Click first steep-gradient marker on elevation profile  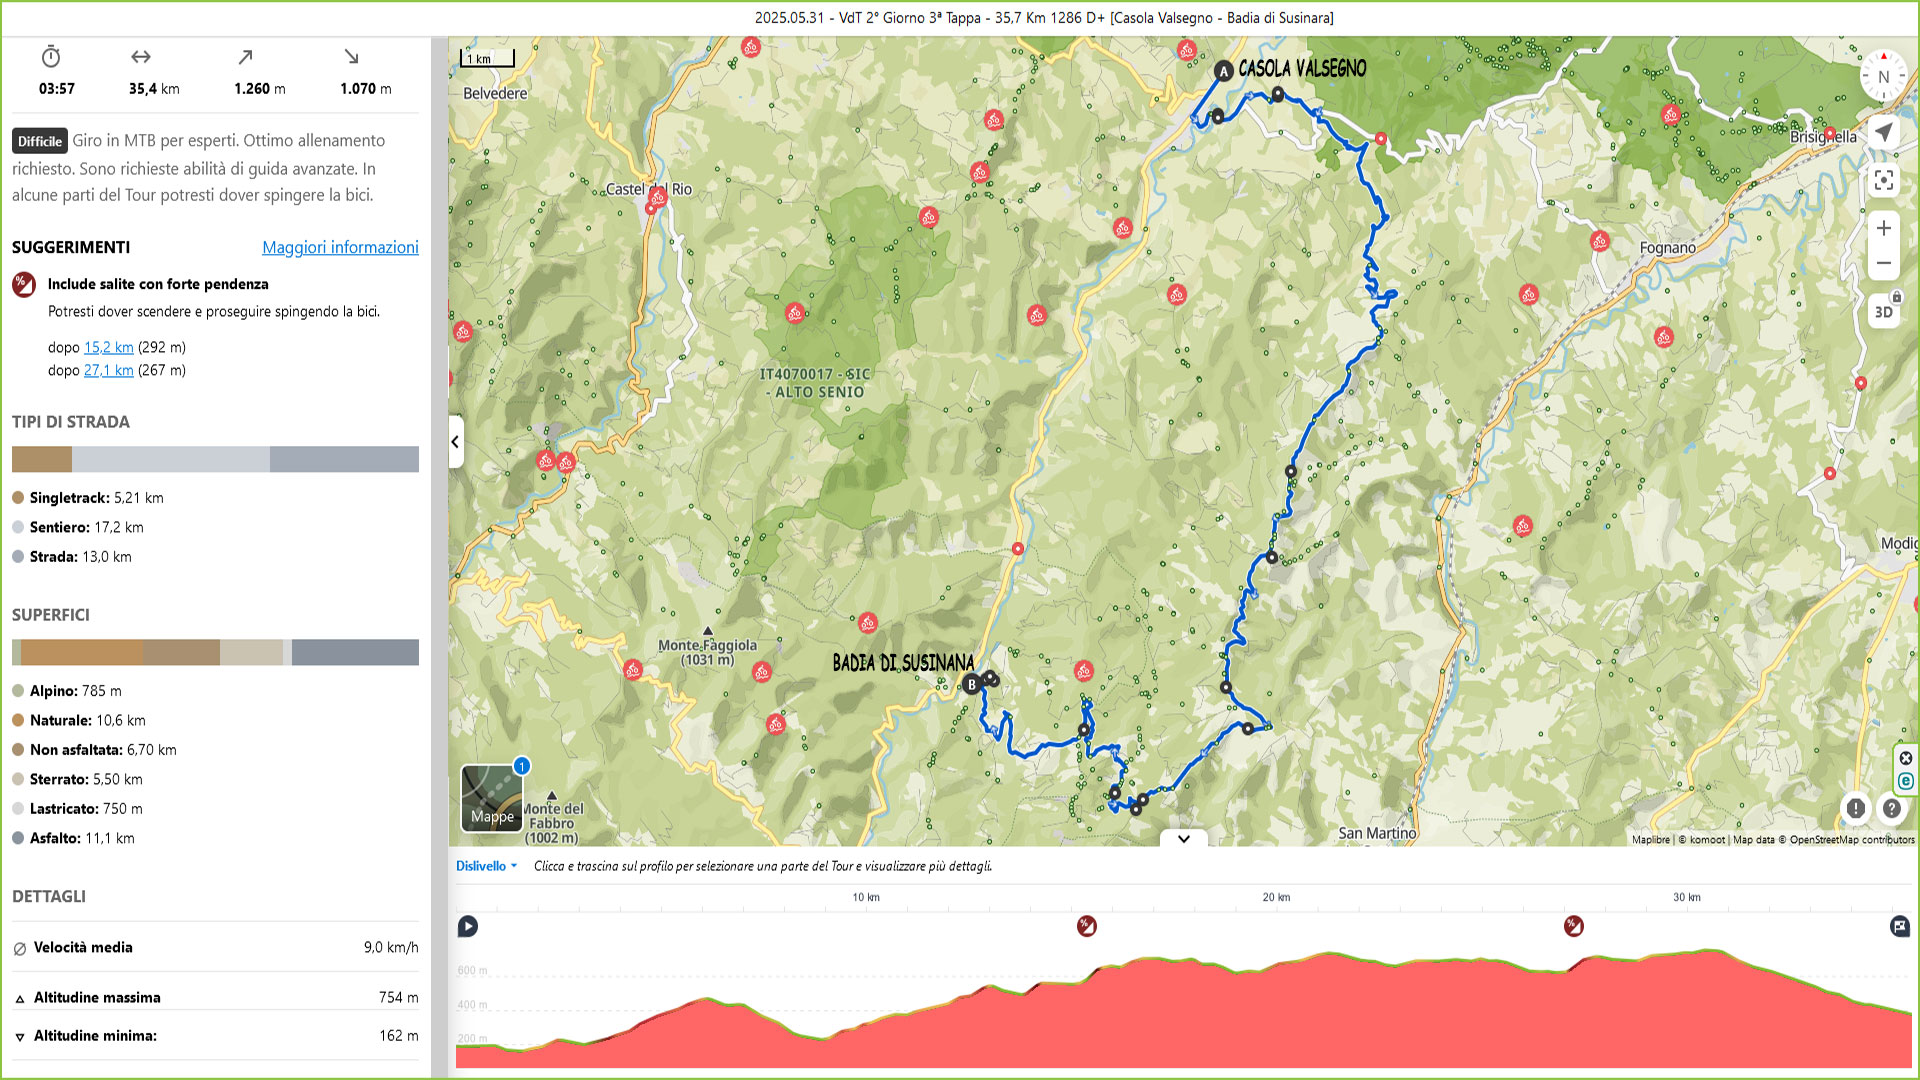[x=1087, y=926]
